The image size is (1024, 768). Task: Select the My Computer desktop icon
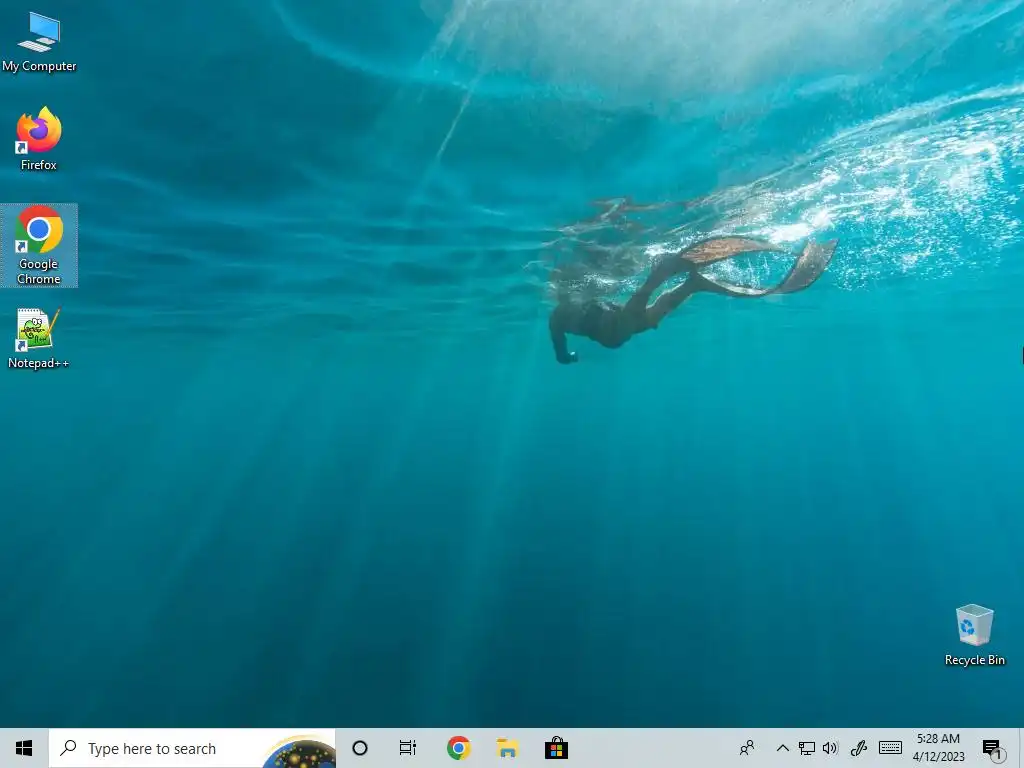(39, 42)
